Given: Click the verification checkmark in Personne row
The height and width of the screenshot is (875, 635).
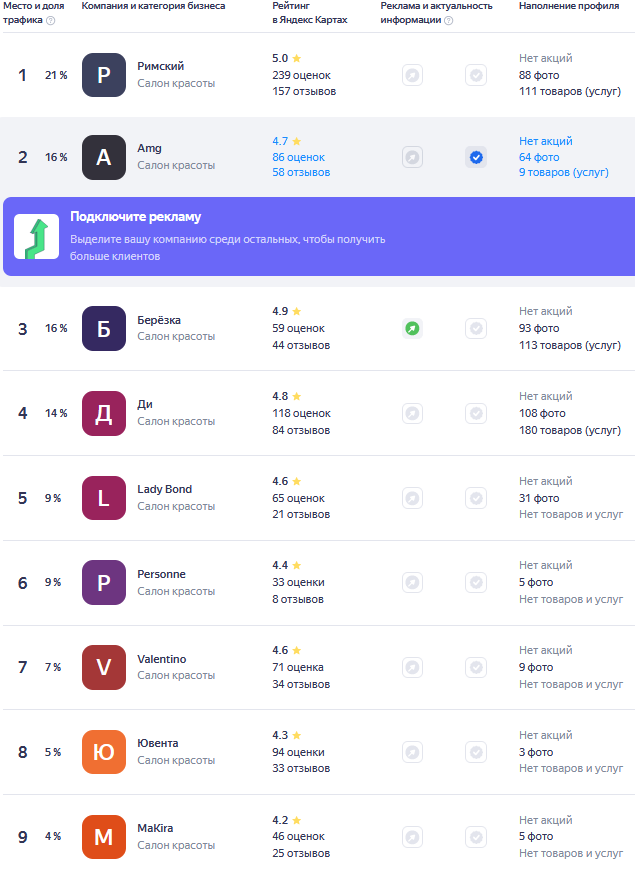Looking at the screenshot, I should coord(476,583).
